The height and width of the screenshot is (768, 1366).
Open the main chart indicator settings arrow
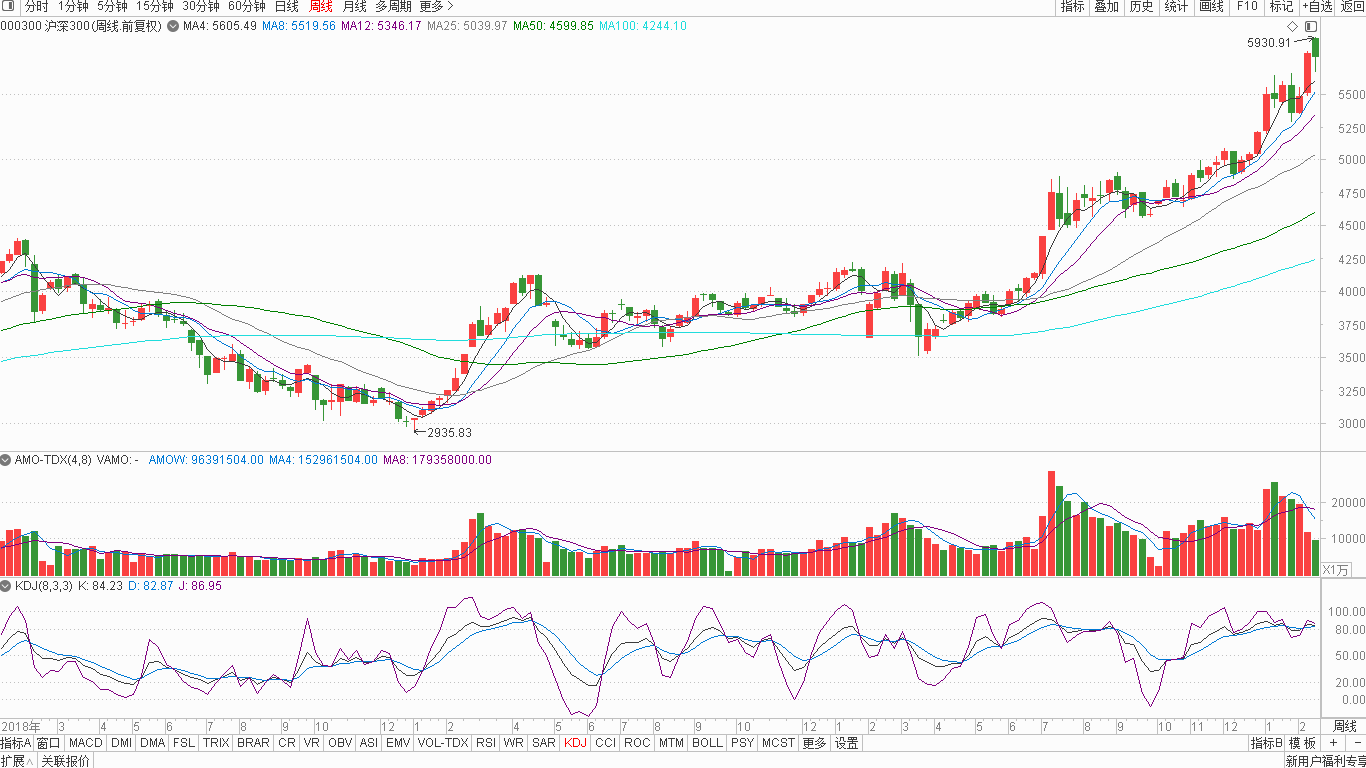[173, 26]
